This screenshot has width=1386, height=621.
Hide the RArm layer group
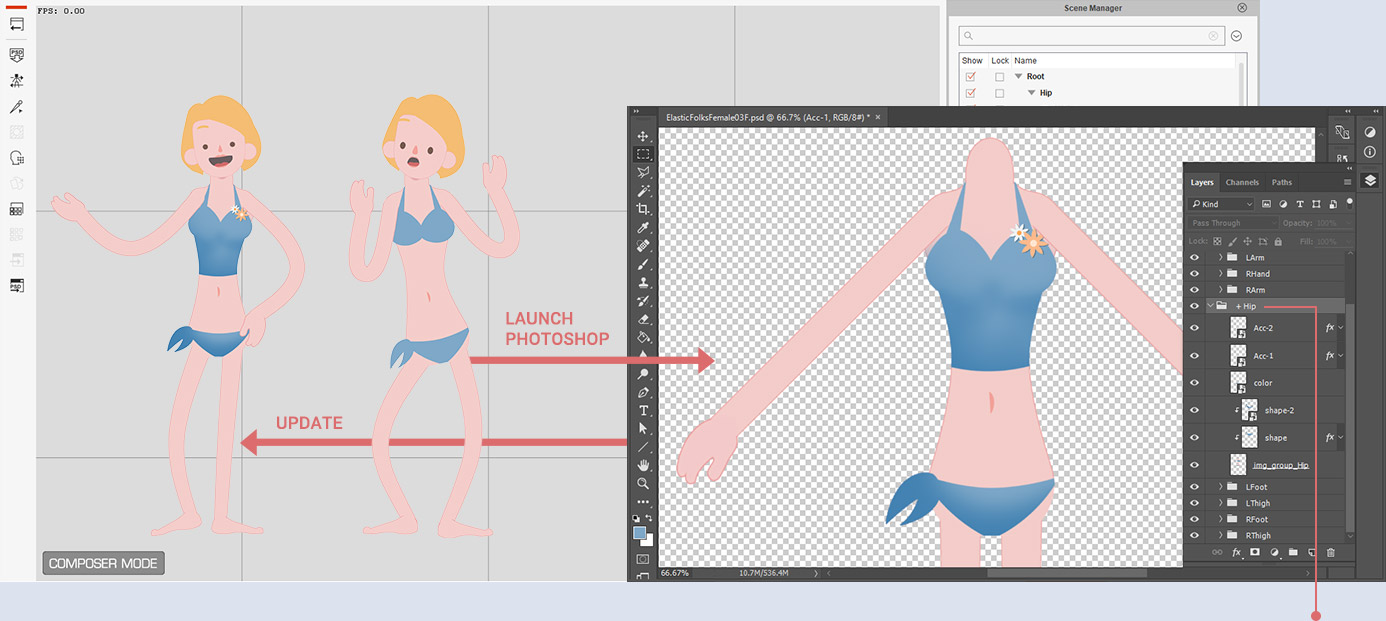(1194, 290)
